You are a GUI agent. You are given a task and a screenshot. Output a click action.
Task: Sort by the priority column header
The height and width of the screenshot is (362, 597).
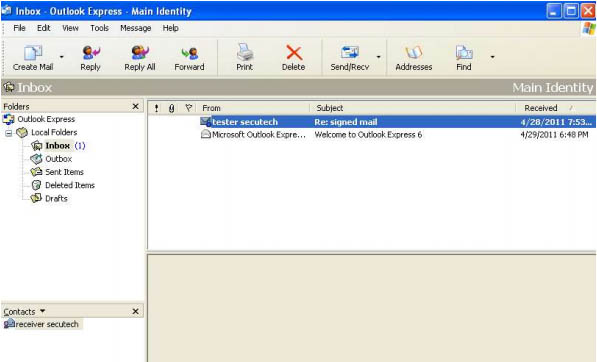coord(156,108)
